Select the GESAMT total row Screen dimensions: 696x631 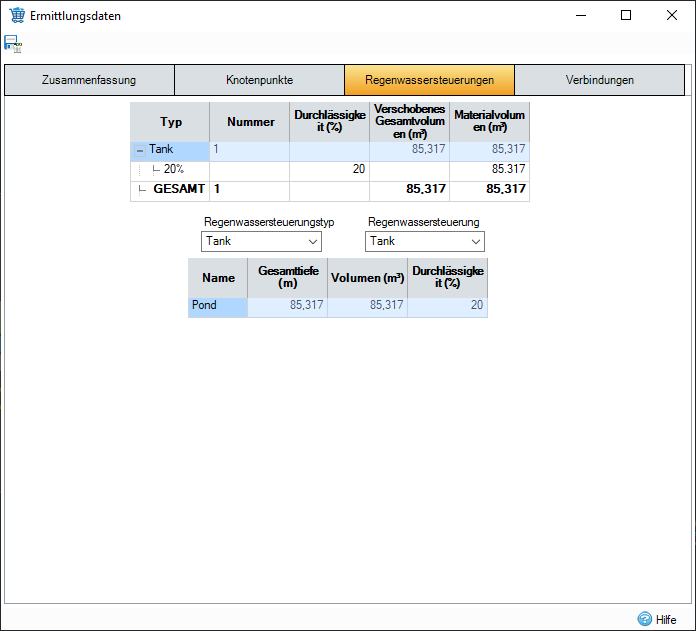point(330,191)
